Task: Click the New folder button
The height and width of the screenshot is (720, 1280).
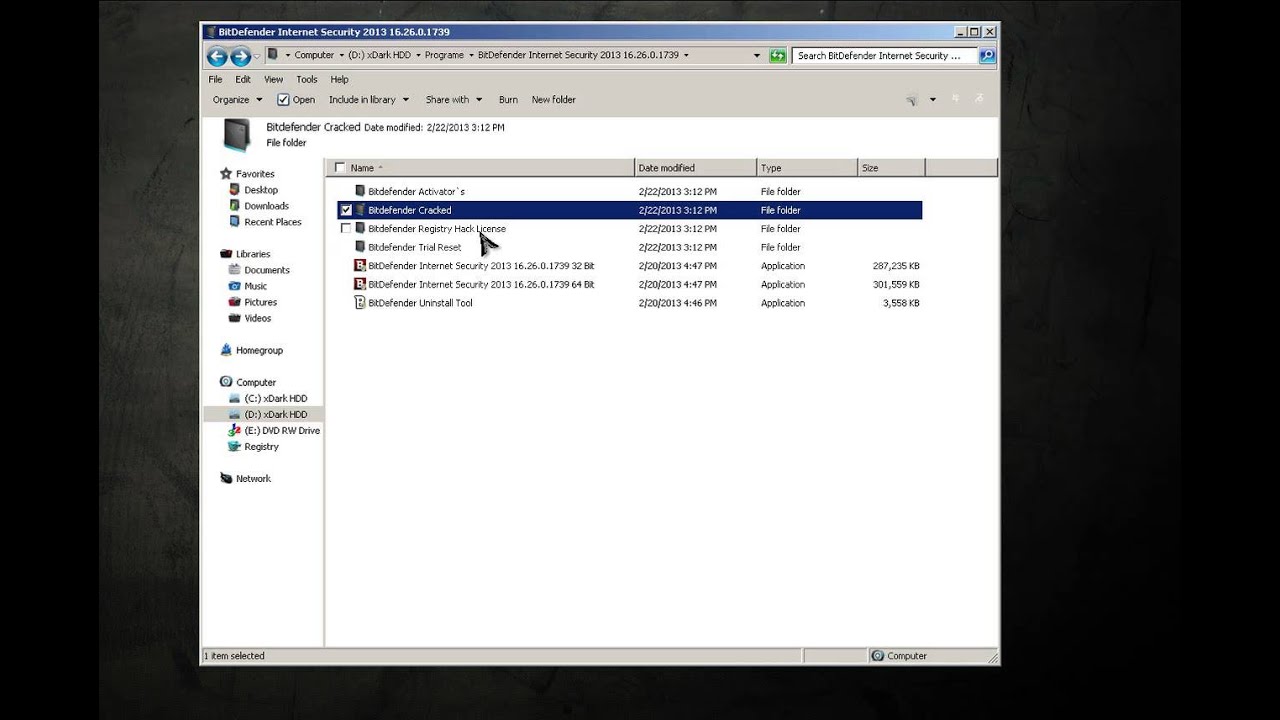Action: tap(554, 100)
